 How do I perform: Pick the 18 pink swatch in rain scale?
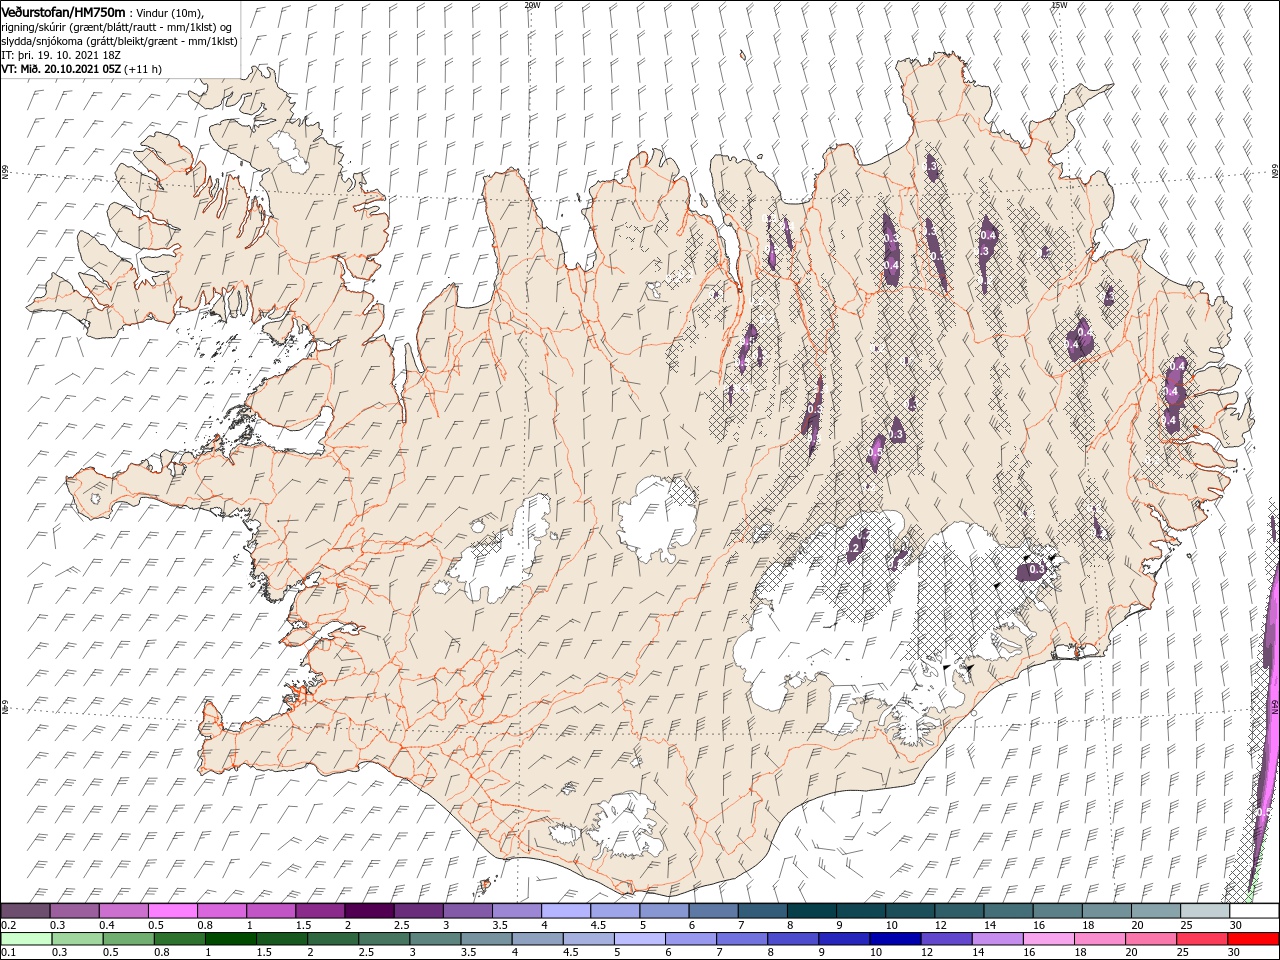(1099, 938)
